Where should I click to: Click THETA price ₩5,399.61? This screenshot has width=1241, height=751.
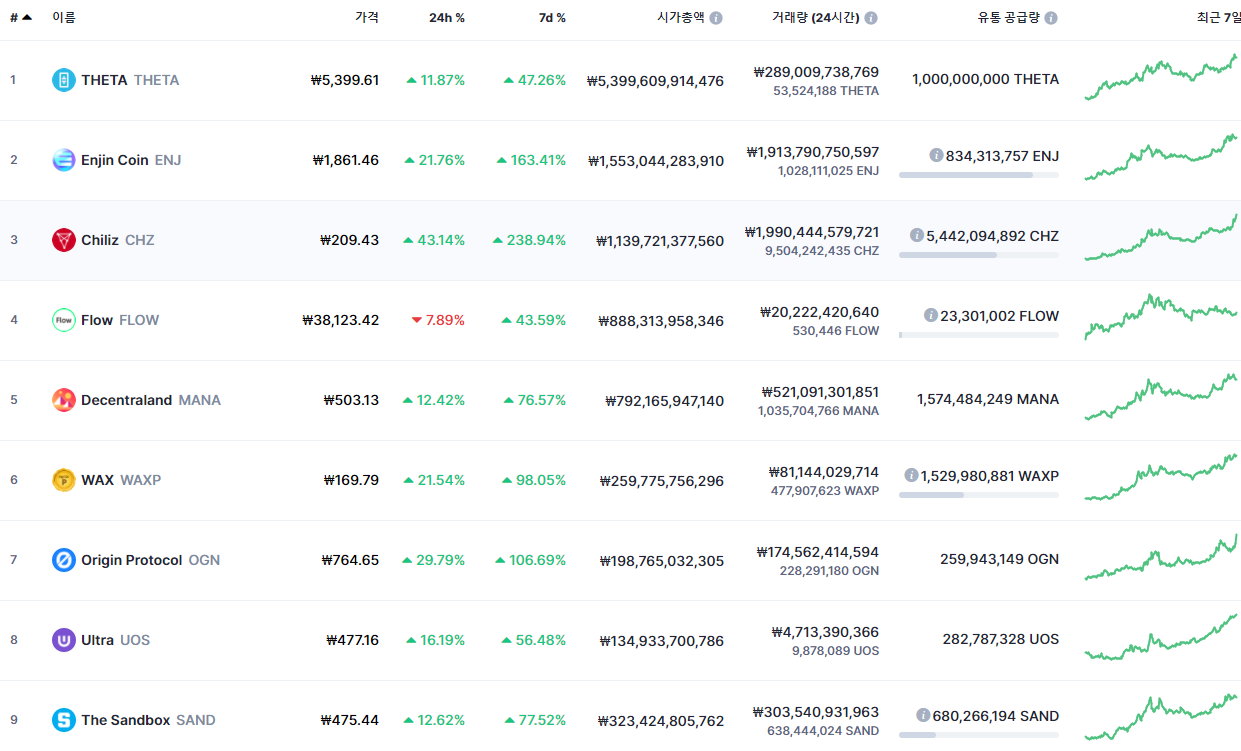click(x=345, y=80)
